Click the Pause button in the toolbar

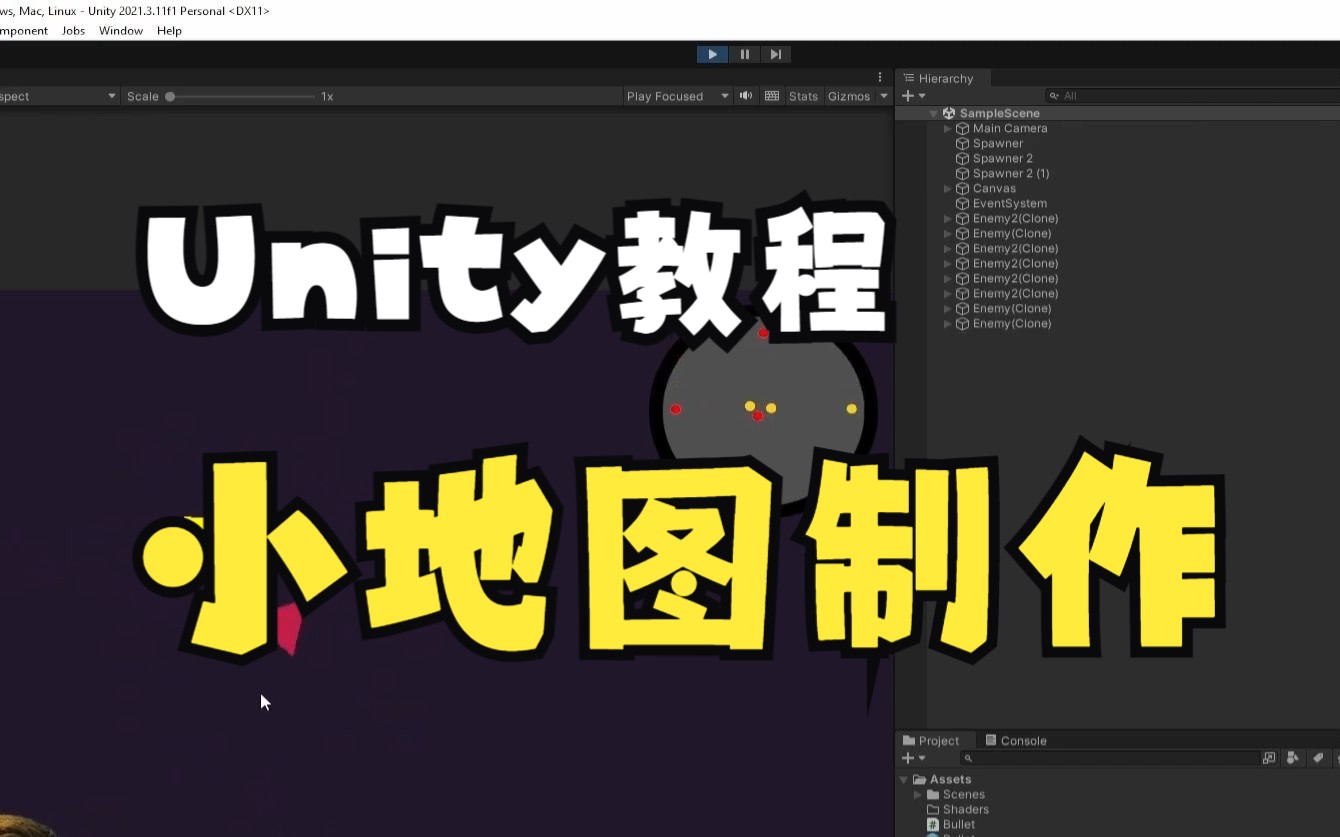tap(744, 54)
